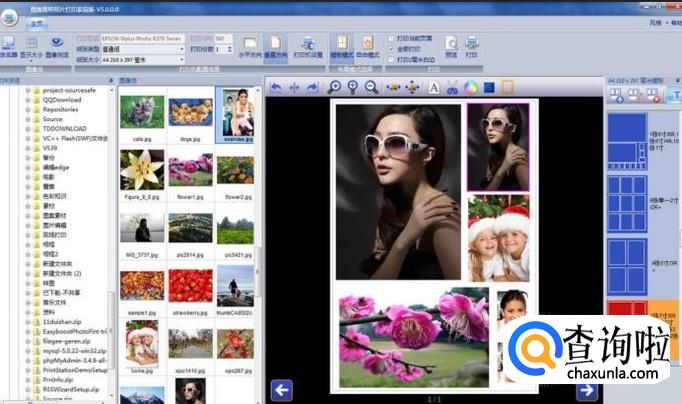The image size is (682, 404).
Task: Go to next page with right arrow
Action: 587,389
